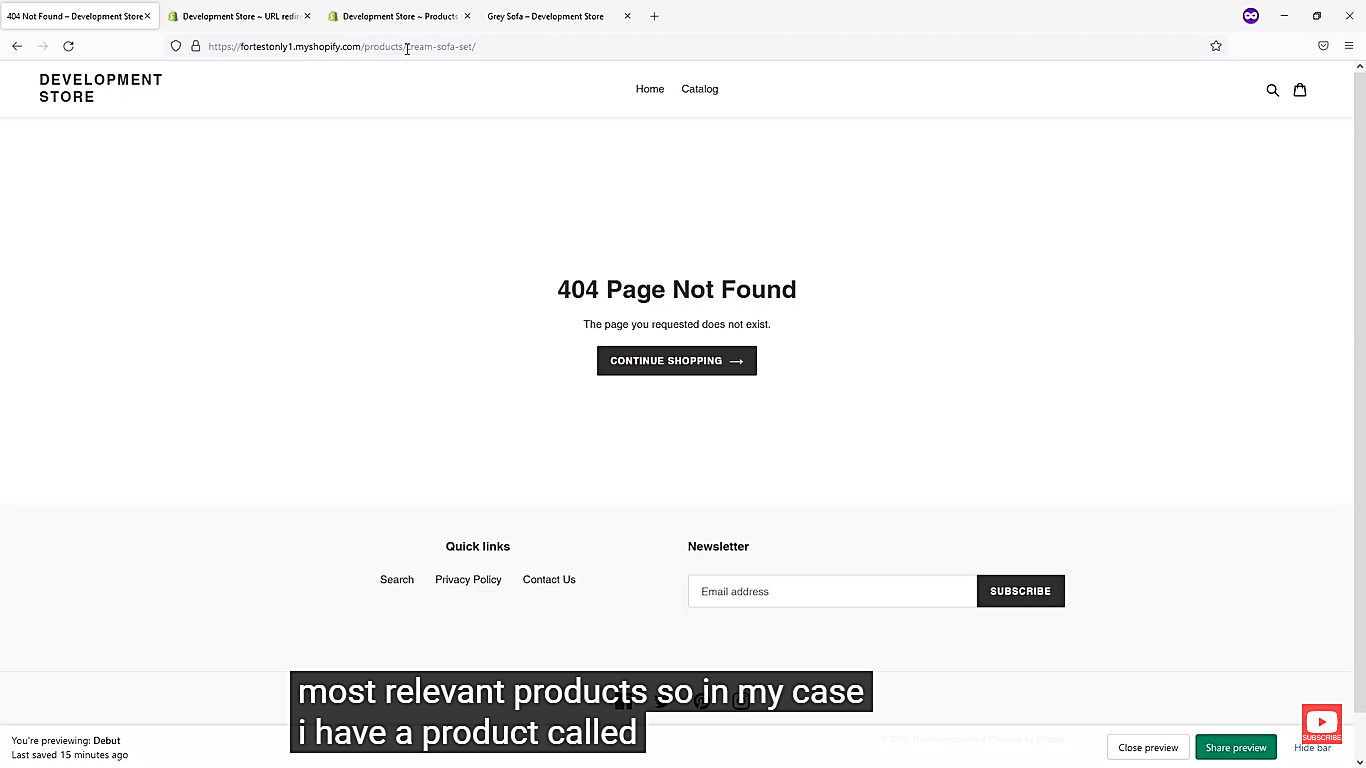
Task: Open the store search magnifier icon
Action: coord(1272,90)
